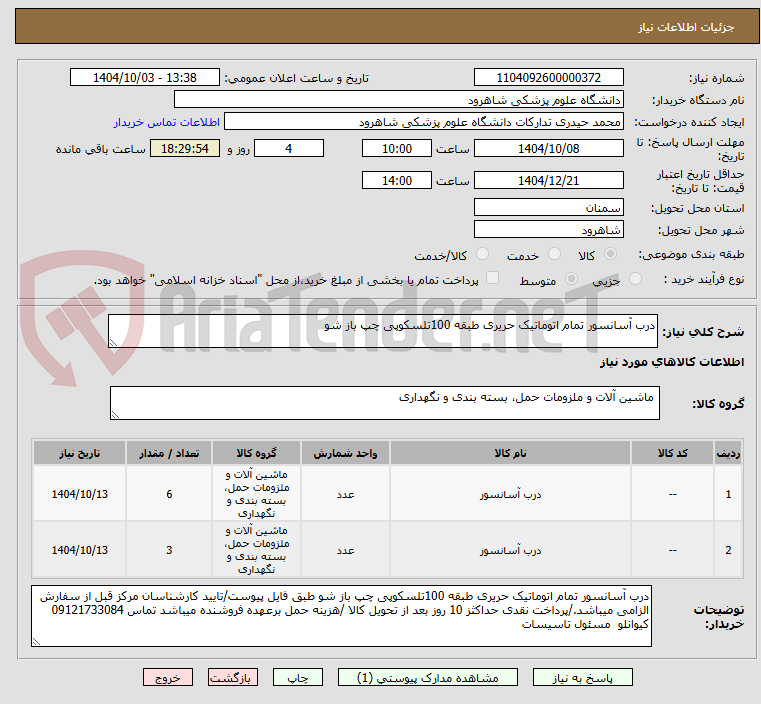Screen dimensions: 761x704
Task: Click the resize grip of buyer notes box
Action: pos(36,641)
